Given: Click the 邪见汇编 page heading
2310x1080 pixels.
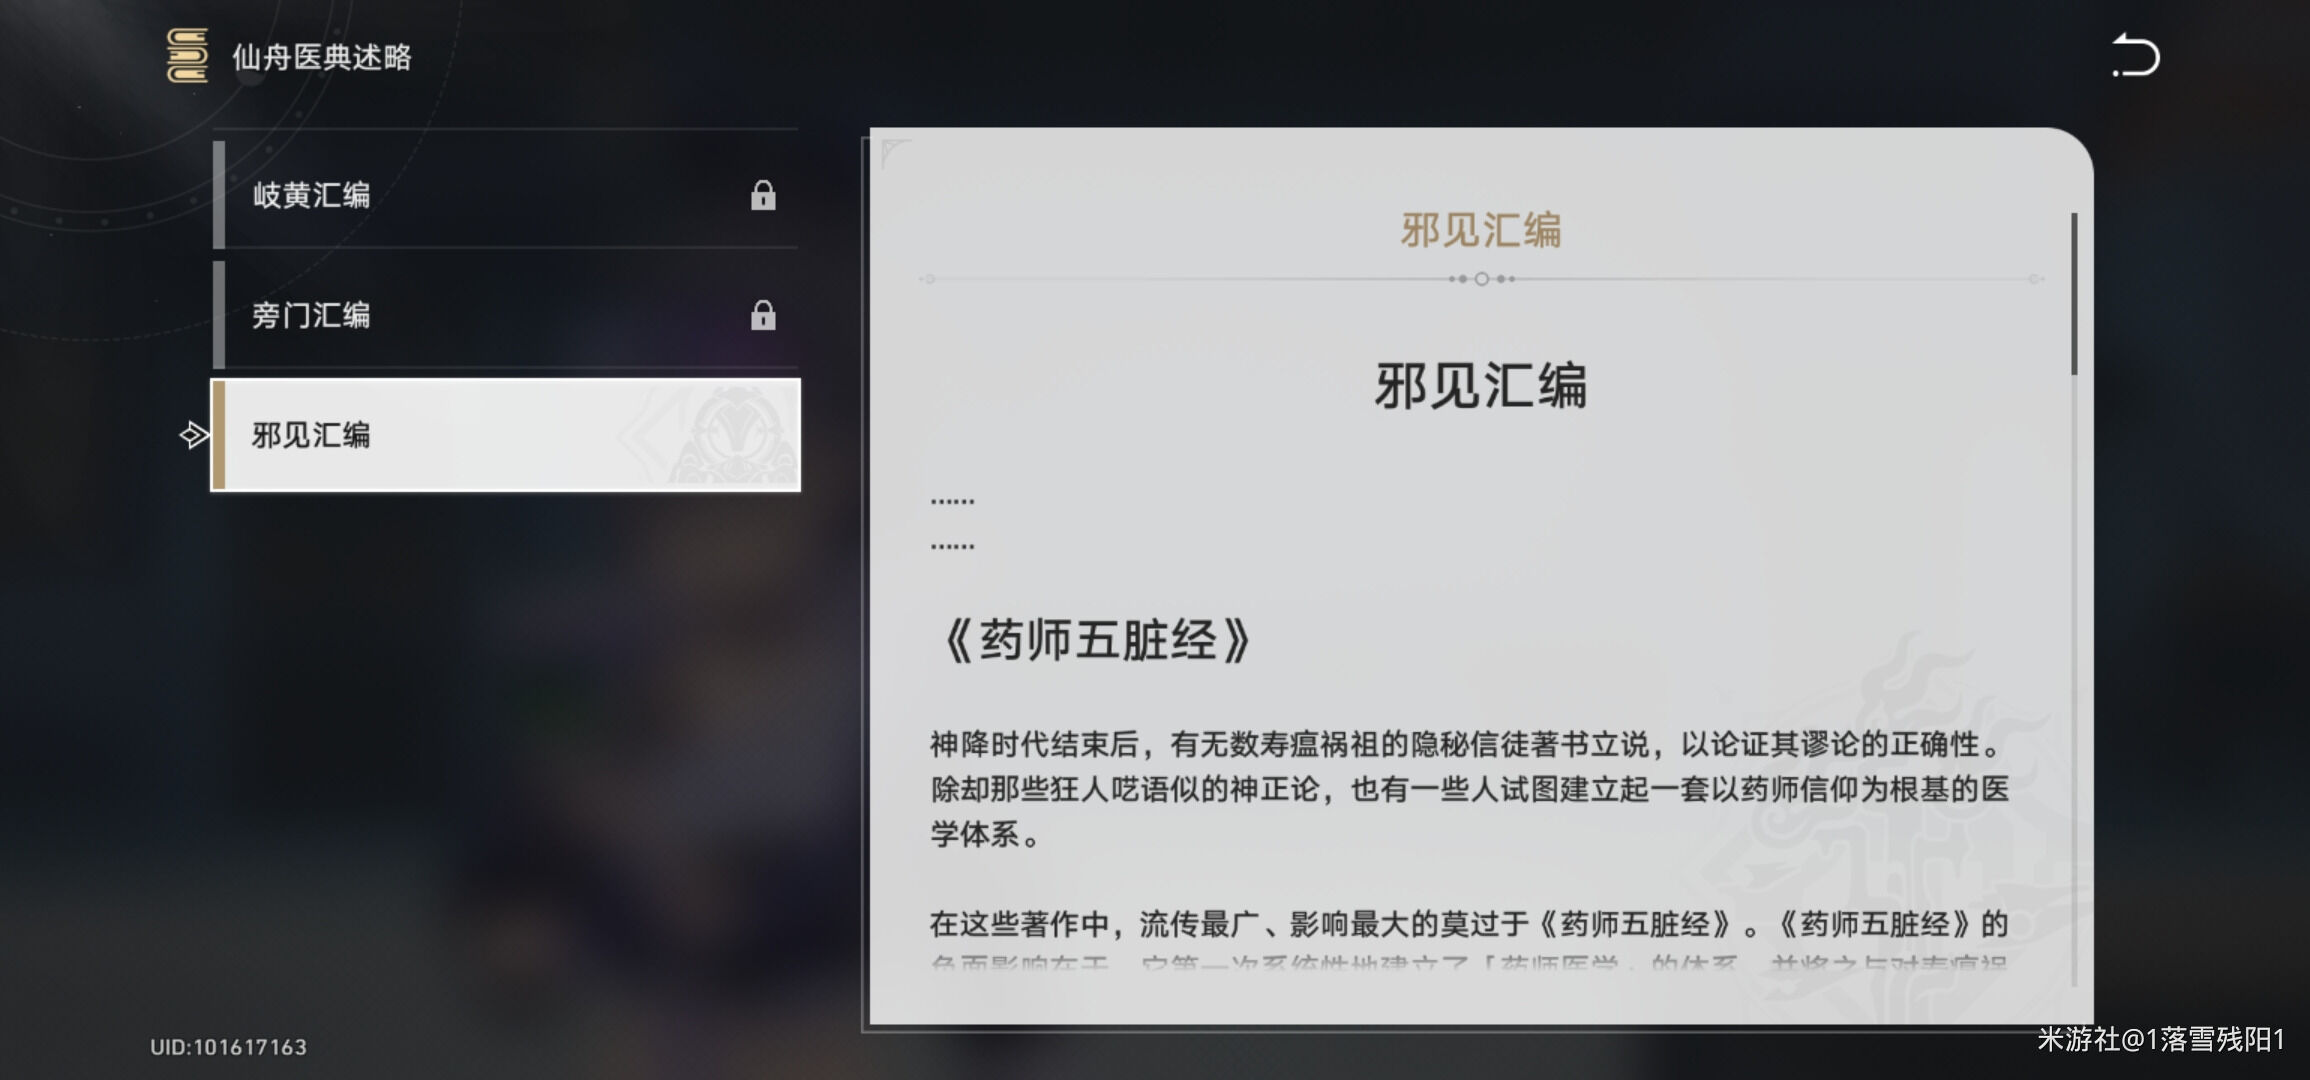Looking at the screenshot, I should tap(1481, 389).
